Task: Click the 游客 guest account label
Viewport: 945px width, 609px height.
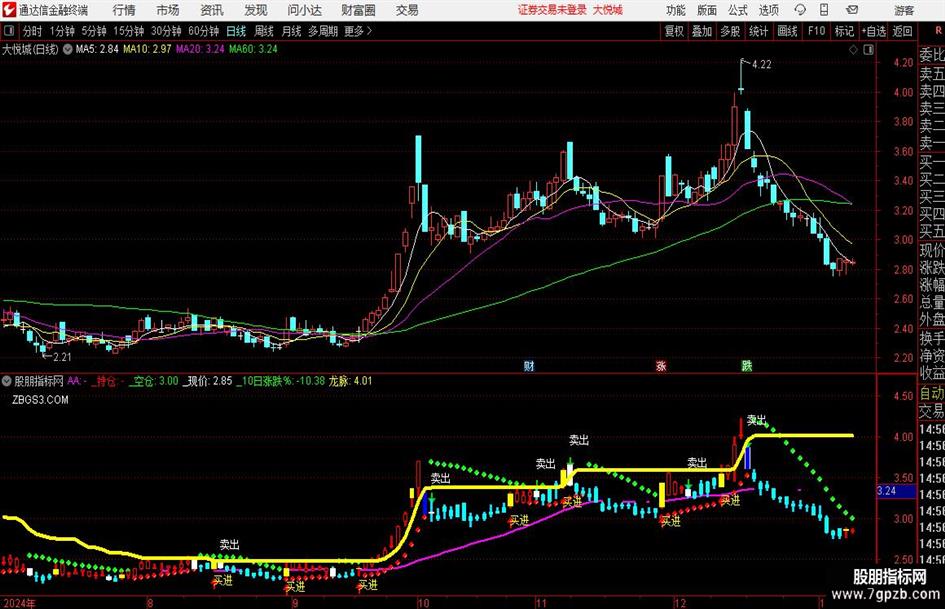Action: coord(904,10)
